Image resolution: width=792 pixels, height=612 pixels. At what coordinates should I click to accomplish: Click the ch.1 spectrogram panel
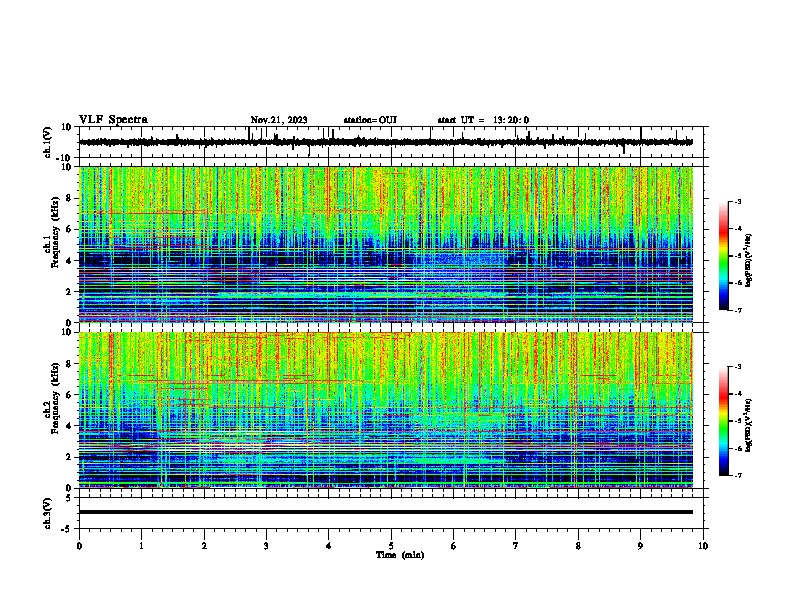386,244
